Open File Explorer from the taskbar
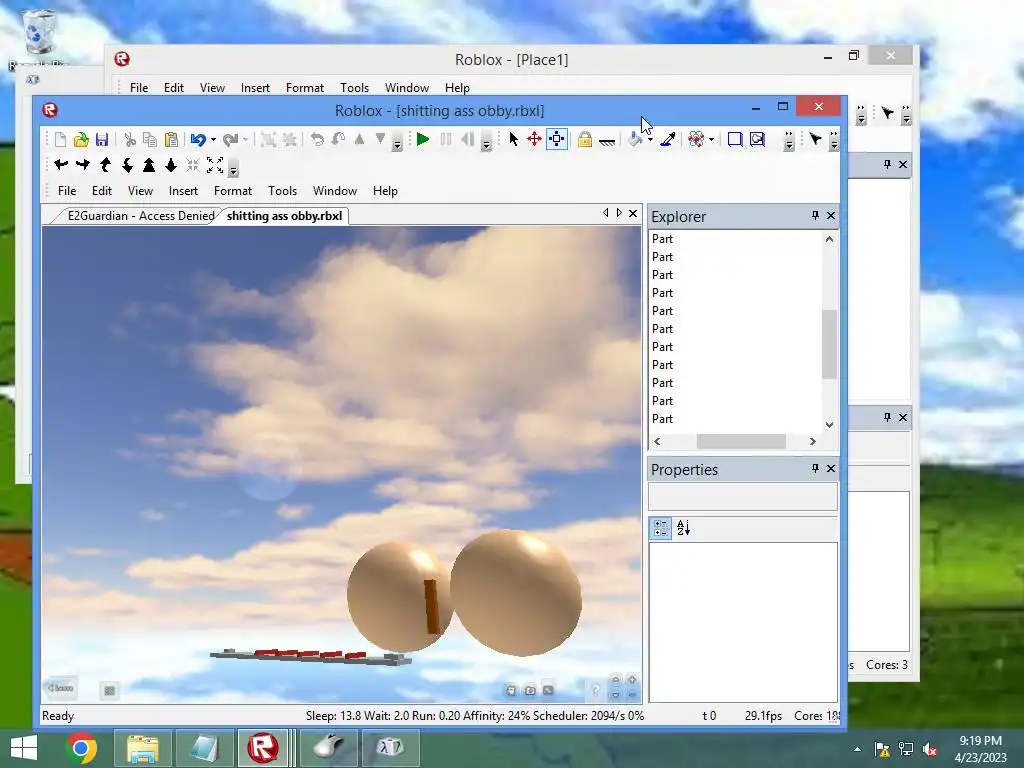 click(x=142, y=748)
